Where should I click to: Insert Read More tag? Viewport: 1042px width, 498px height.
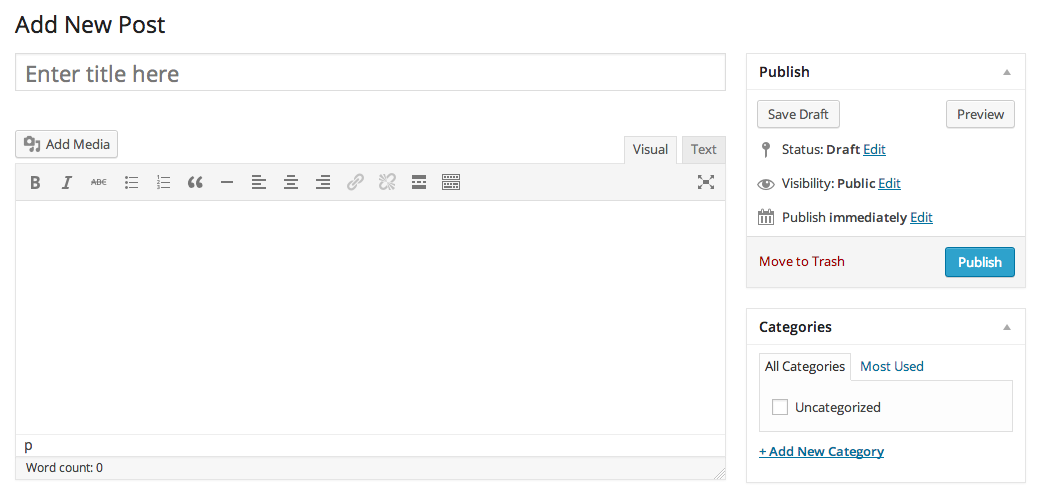419,182
